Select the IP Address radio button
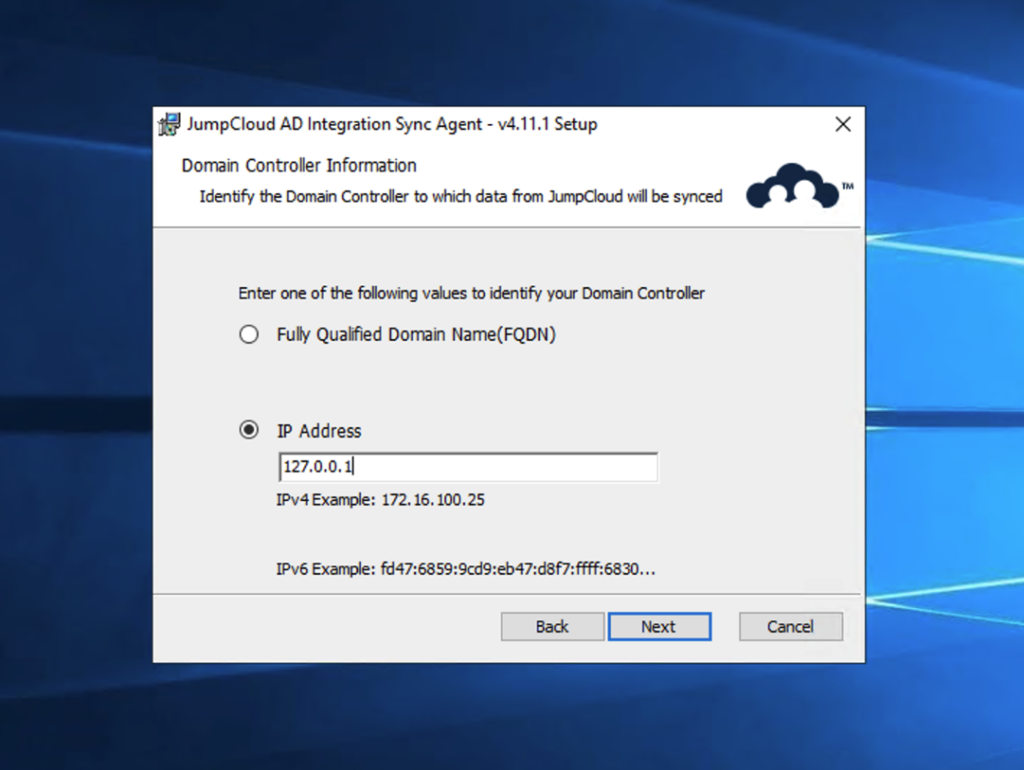 click(x=249, y=430)
